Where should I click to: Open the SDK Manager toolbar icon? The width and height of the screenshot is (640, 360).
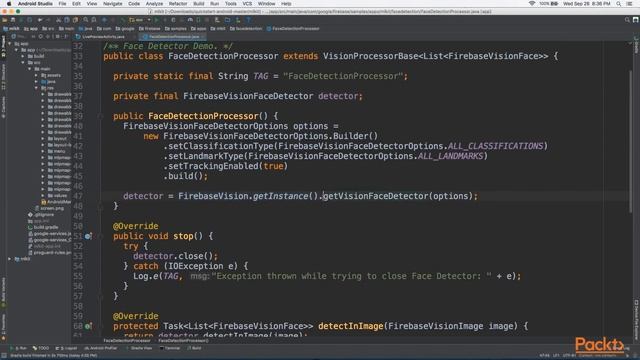pyautogui.click(x=238, y=20)
